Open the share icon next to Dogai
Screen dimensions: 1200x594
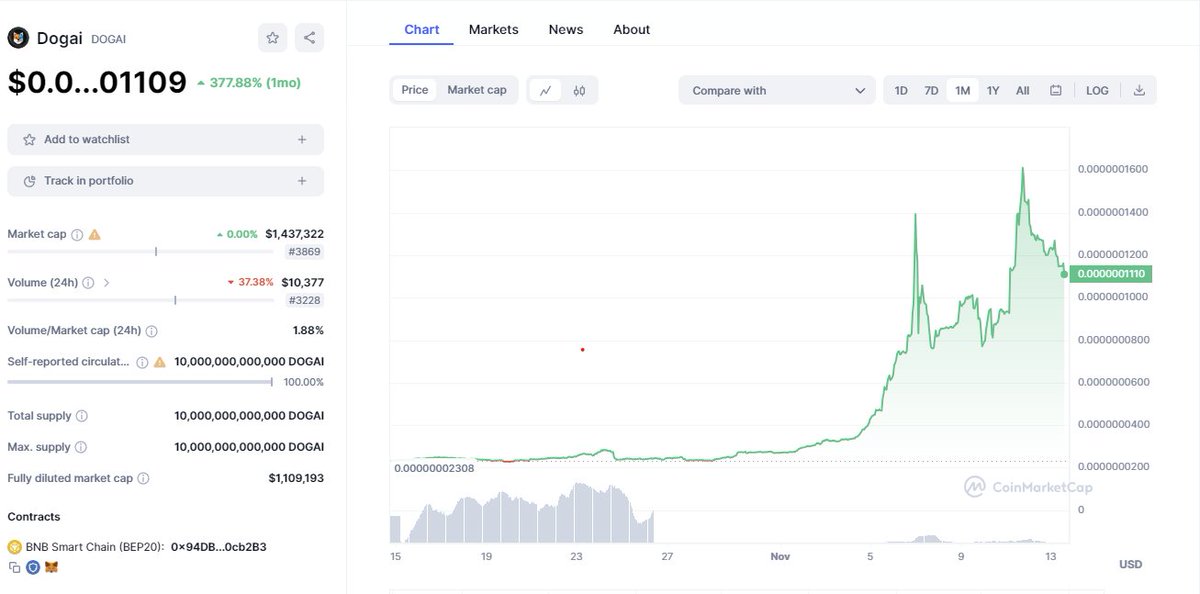308,37
